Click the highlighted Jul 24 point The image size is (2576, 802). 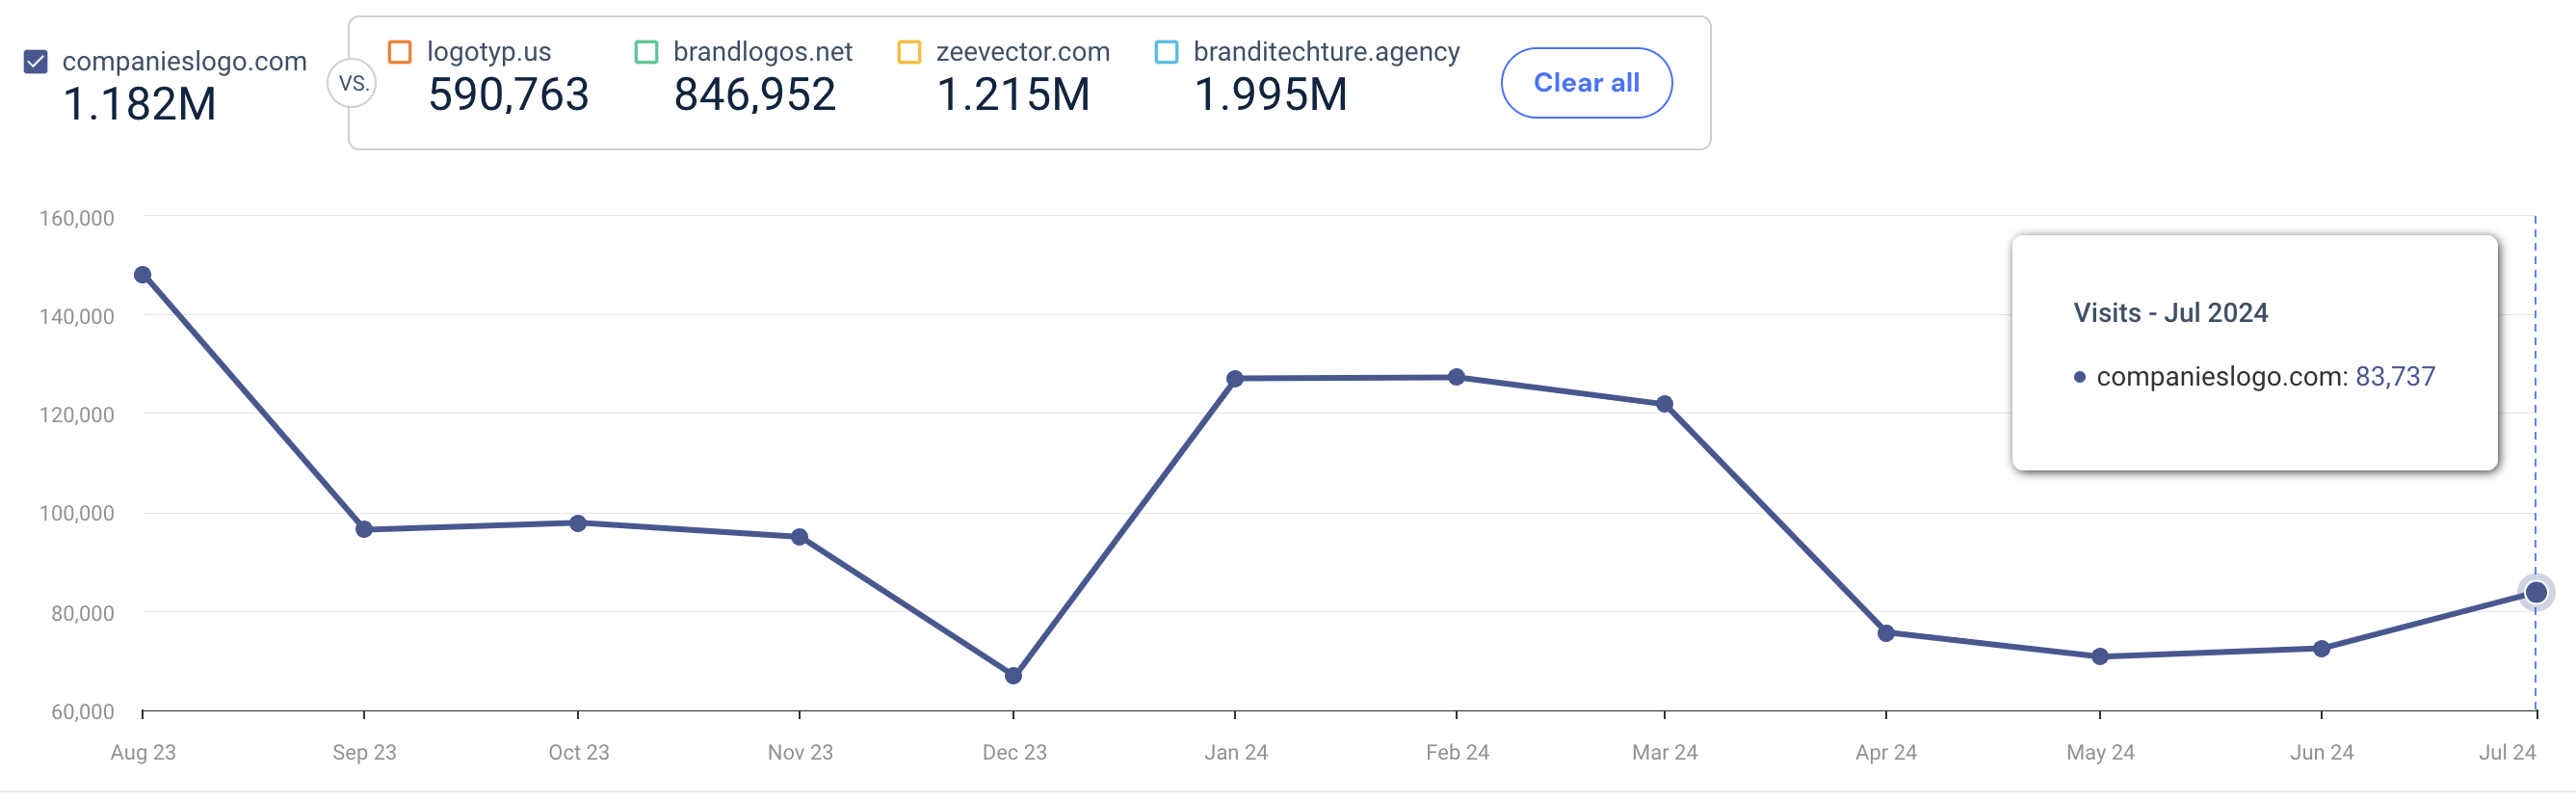[2536, 593]
